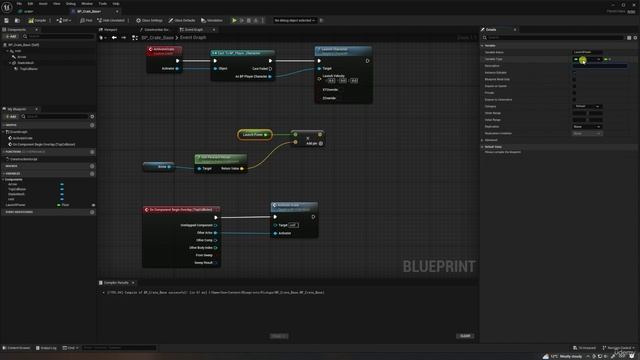Open the View menu

pos(57,4)
